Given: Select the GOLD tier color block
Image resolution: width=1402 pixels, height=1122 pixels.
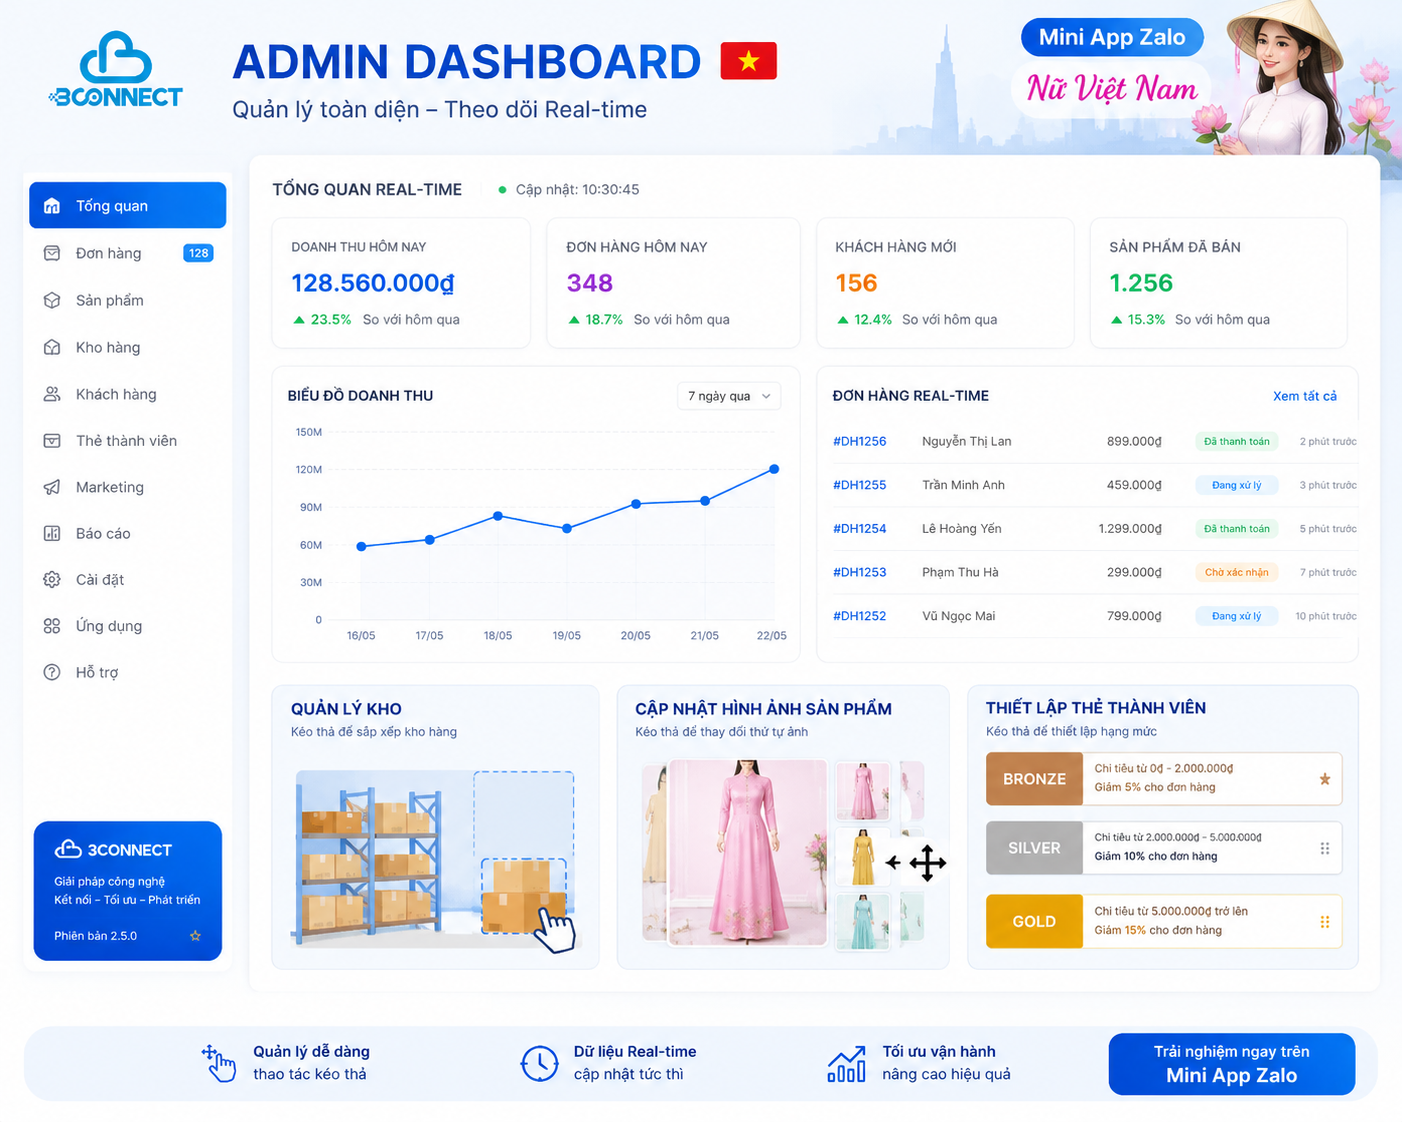Looking at the screenshot, I should tap(1034, 921).
